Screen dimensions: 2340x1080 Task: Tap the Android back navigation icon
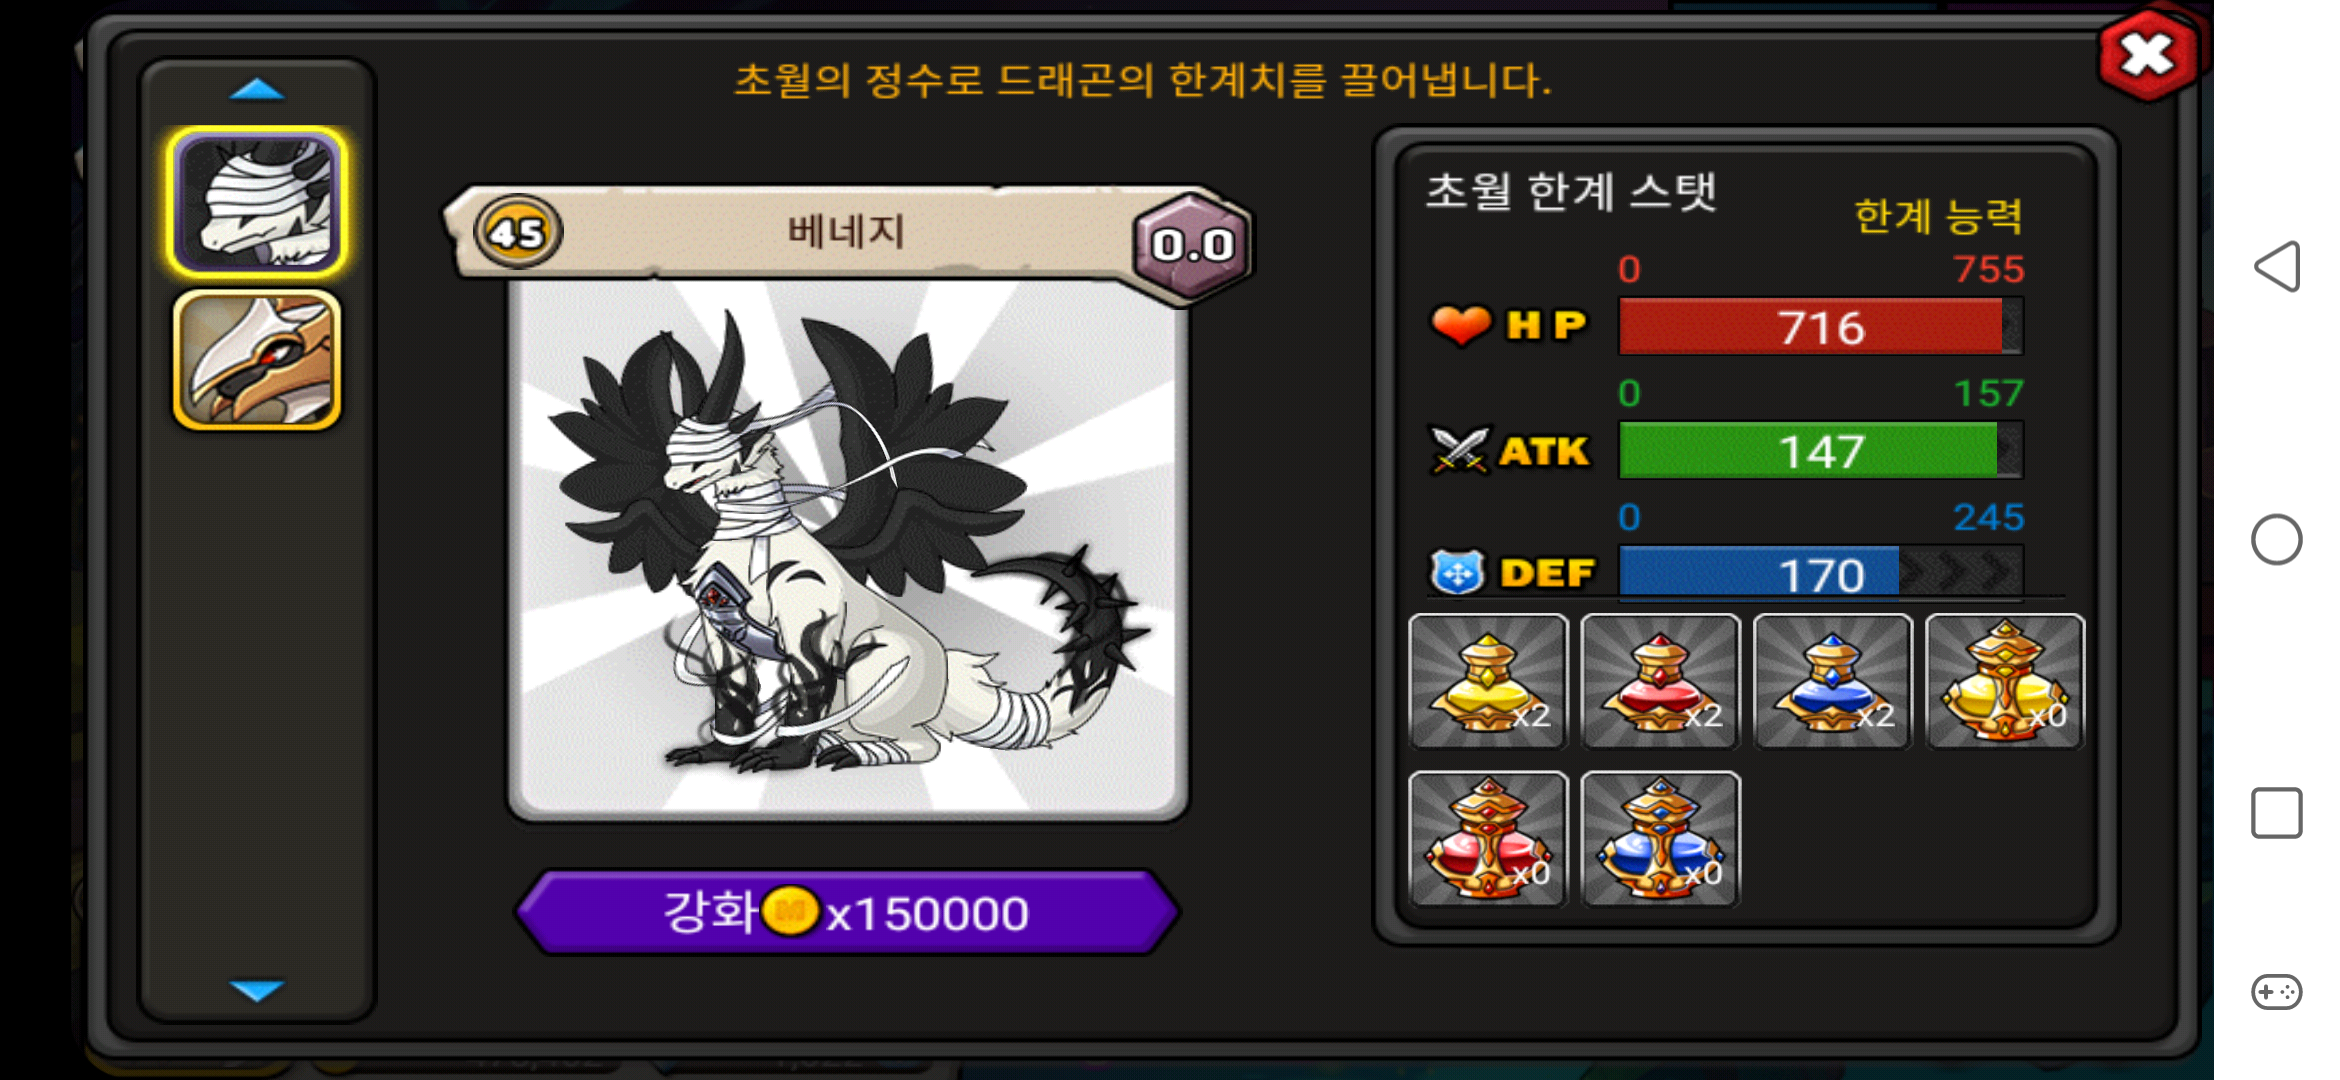tap(2277, 267)
